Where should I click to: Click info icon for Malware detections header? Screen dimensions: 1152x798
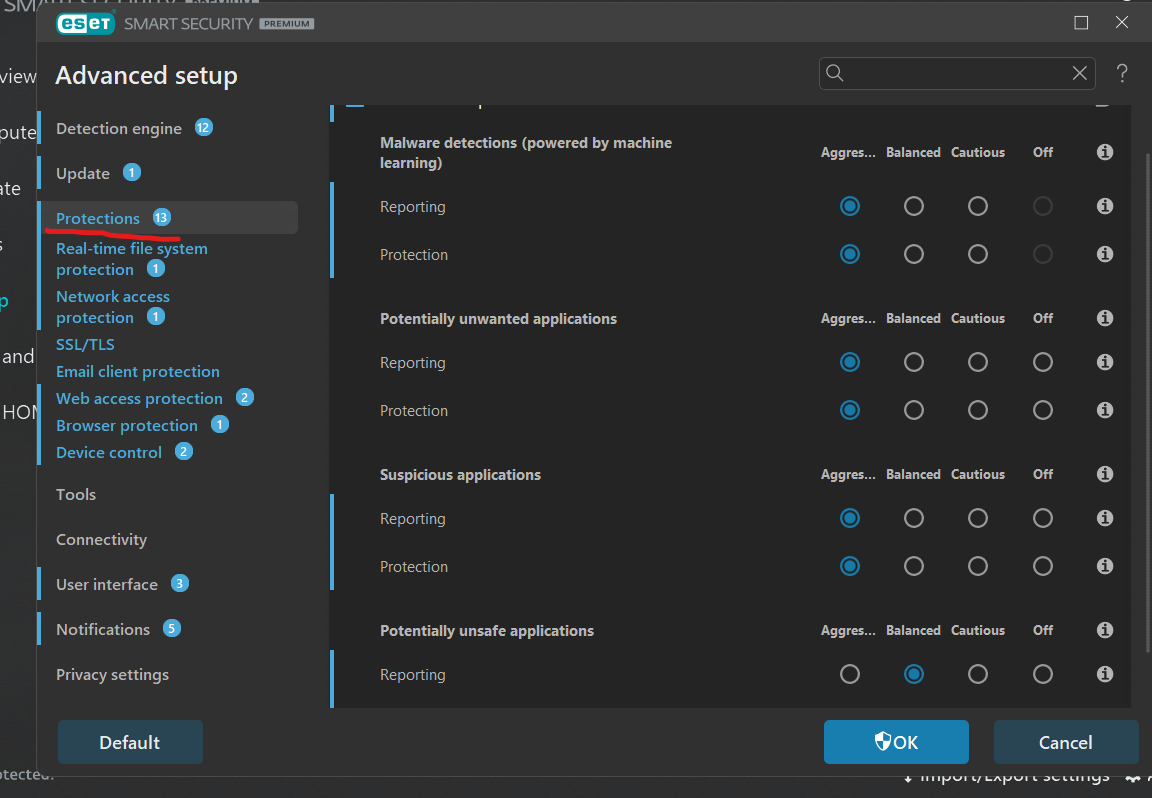1105,152
